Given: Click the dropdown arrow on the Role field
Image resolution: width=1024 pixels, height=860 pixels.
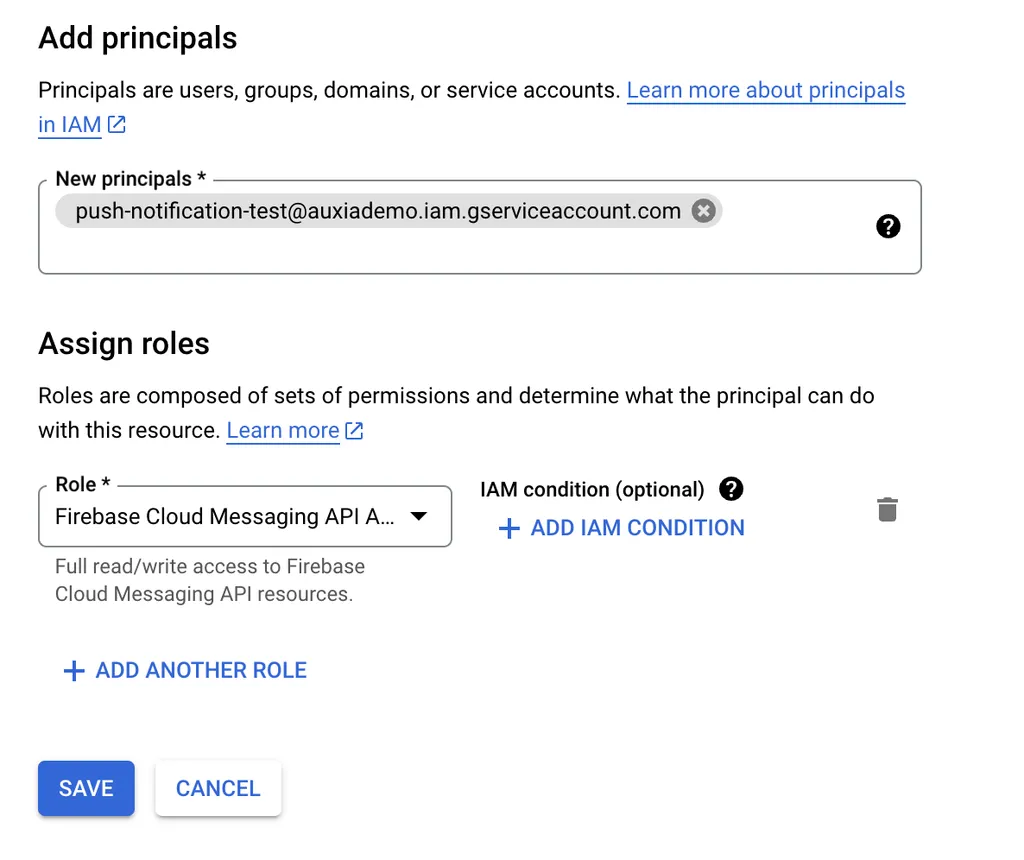Looking at the screenshot, I should coord(419,516).
